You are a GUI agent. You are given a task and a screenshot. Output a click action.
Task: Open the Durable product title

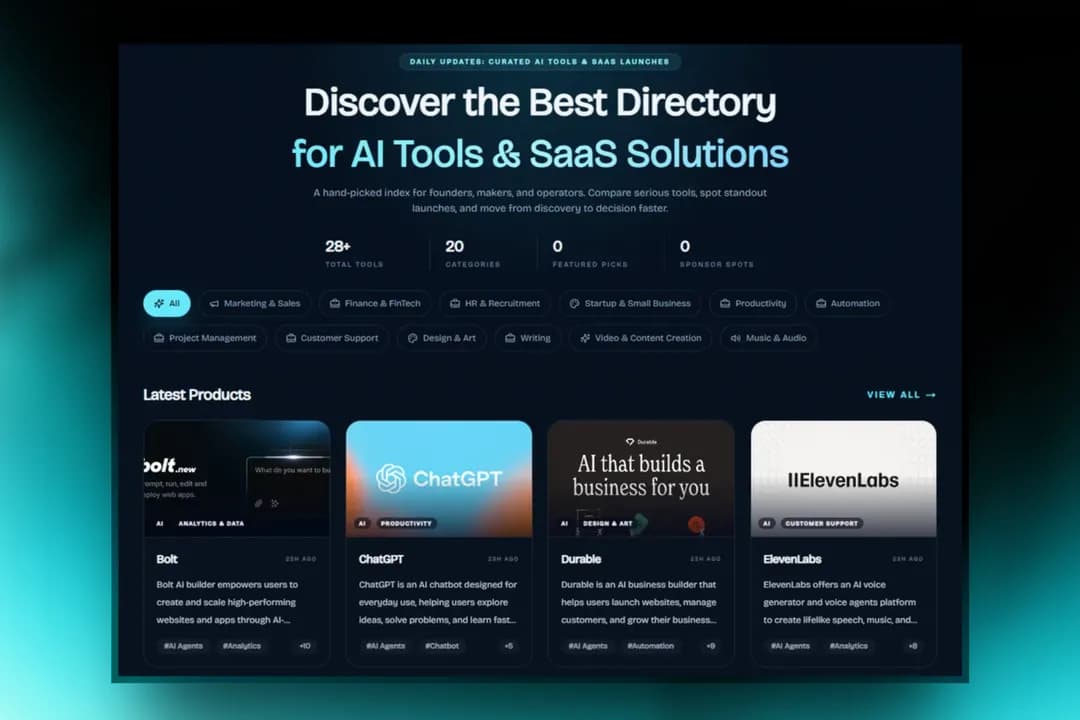coord(581,559)
